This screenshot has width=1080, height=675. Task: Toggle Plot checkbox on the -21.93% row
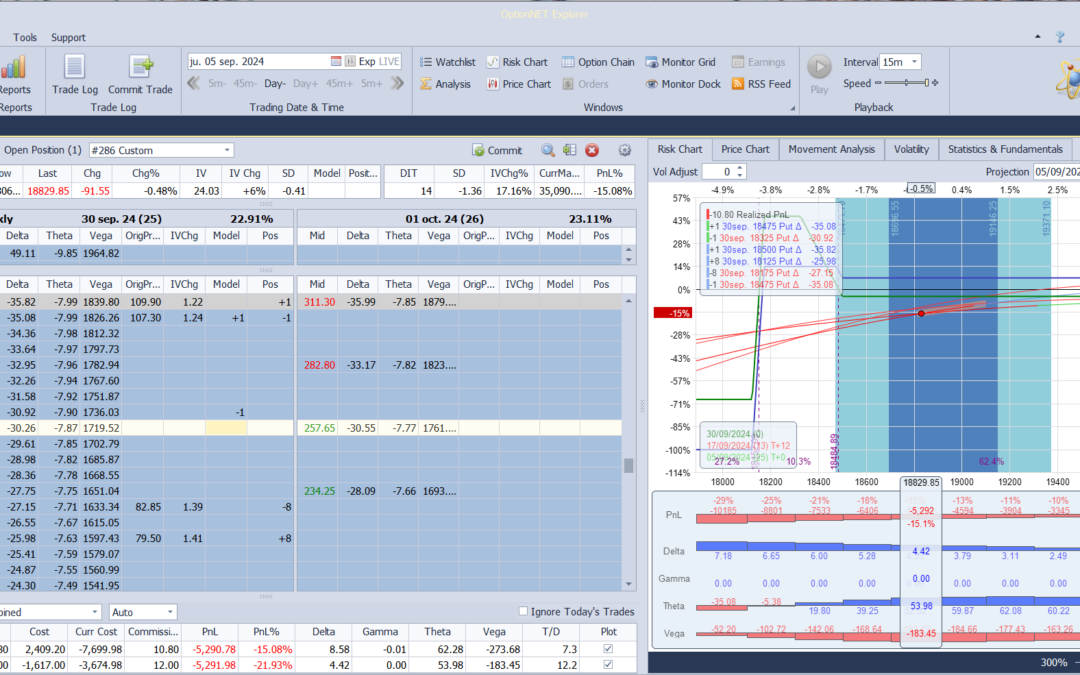[x=608, y=665]
